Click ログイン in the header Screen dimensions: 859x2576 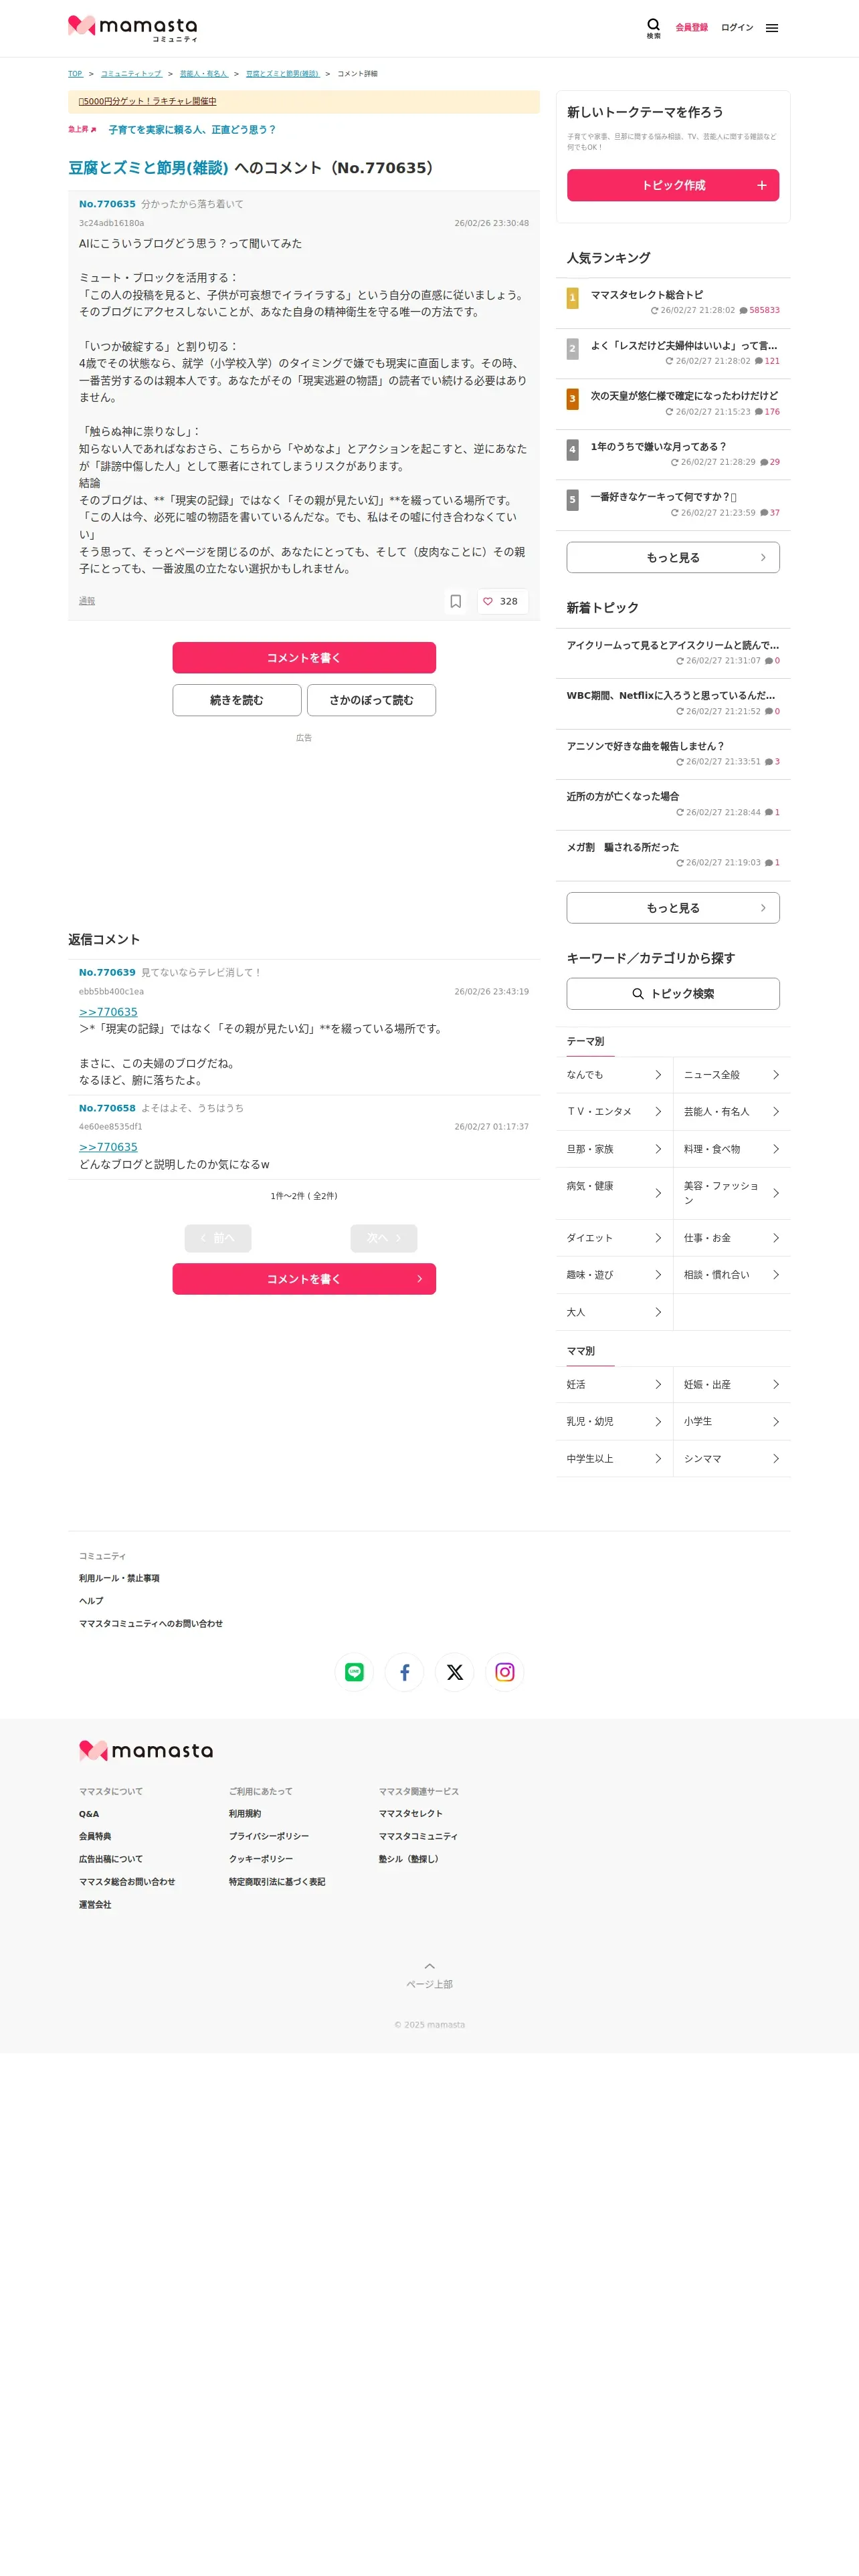click(x=737, y=28)
